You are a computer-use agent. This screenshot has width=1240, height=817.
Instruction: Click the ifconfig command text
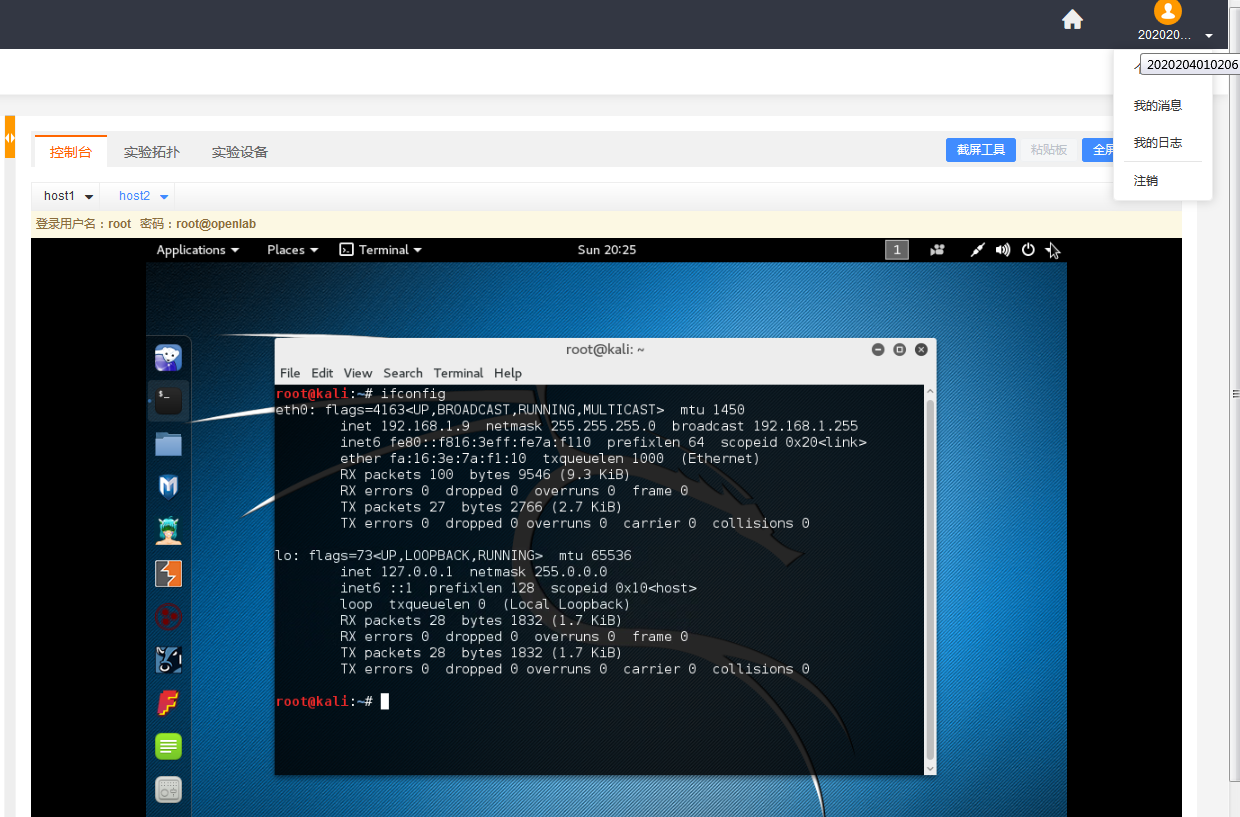pos(413,394)
